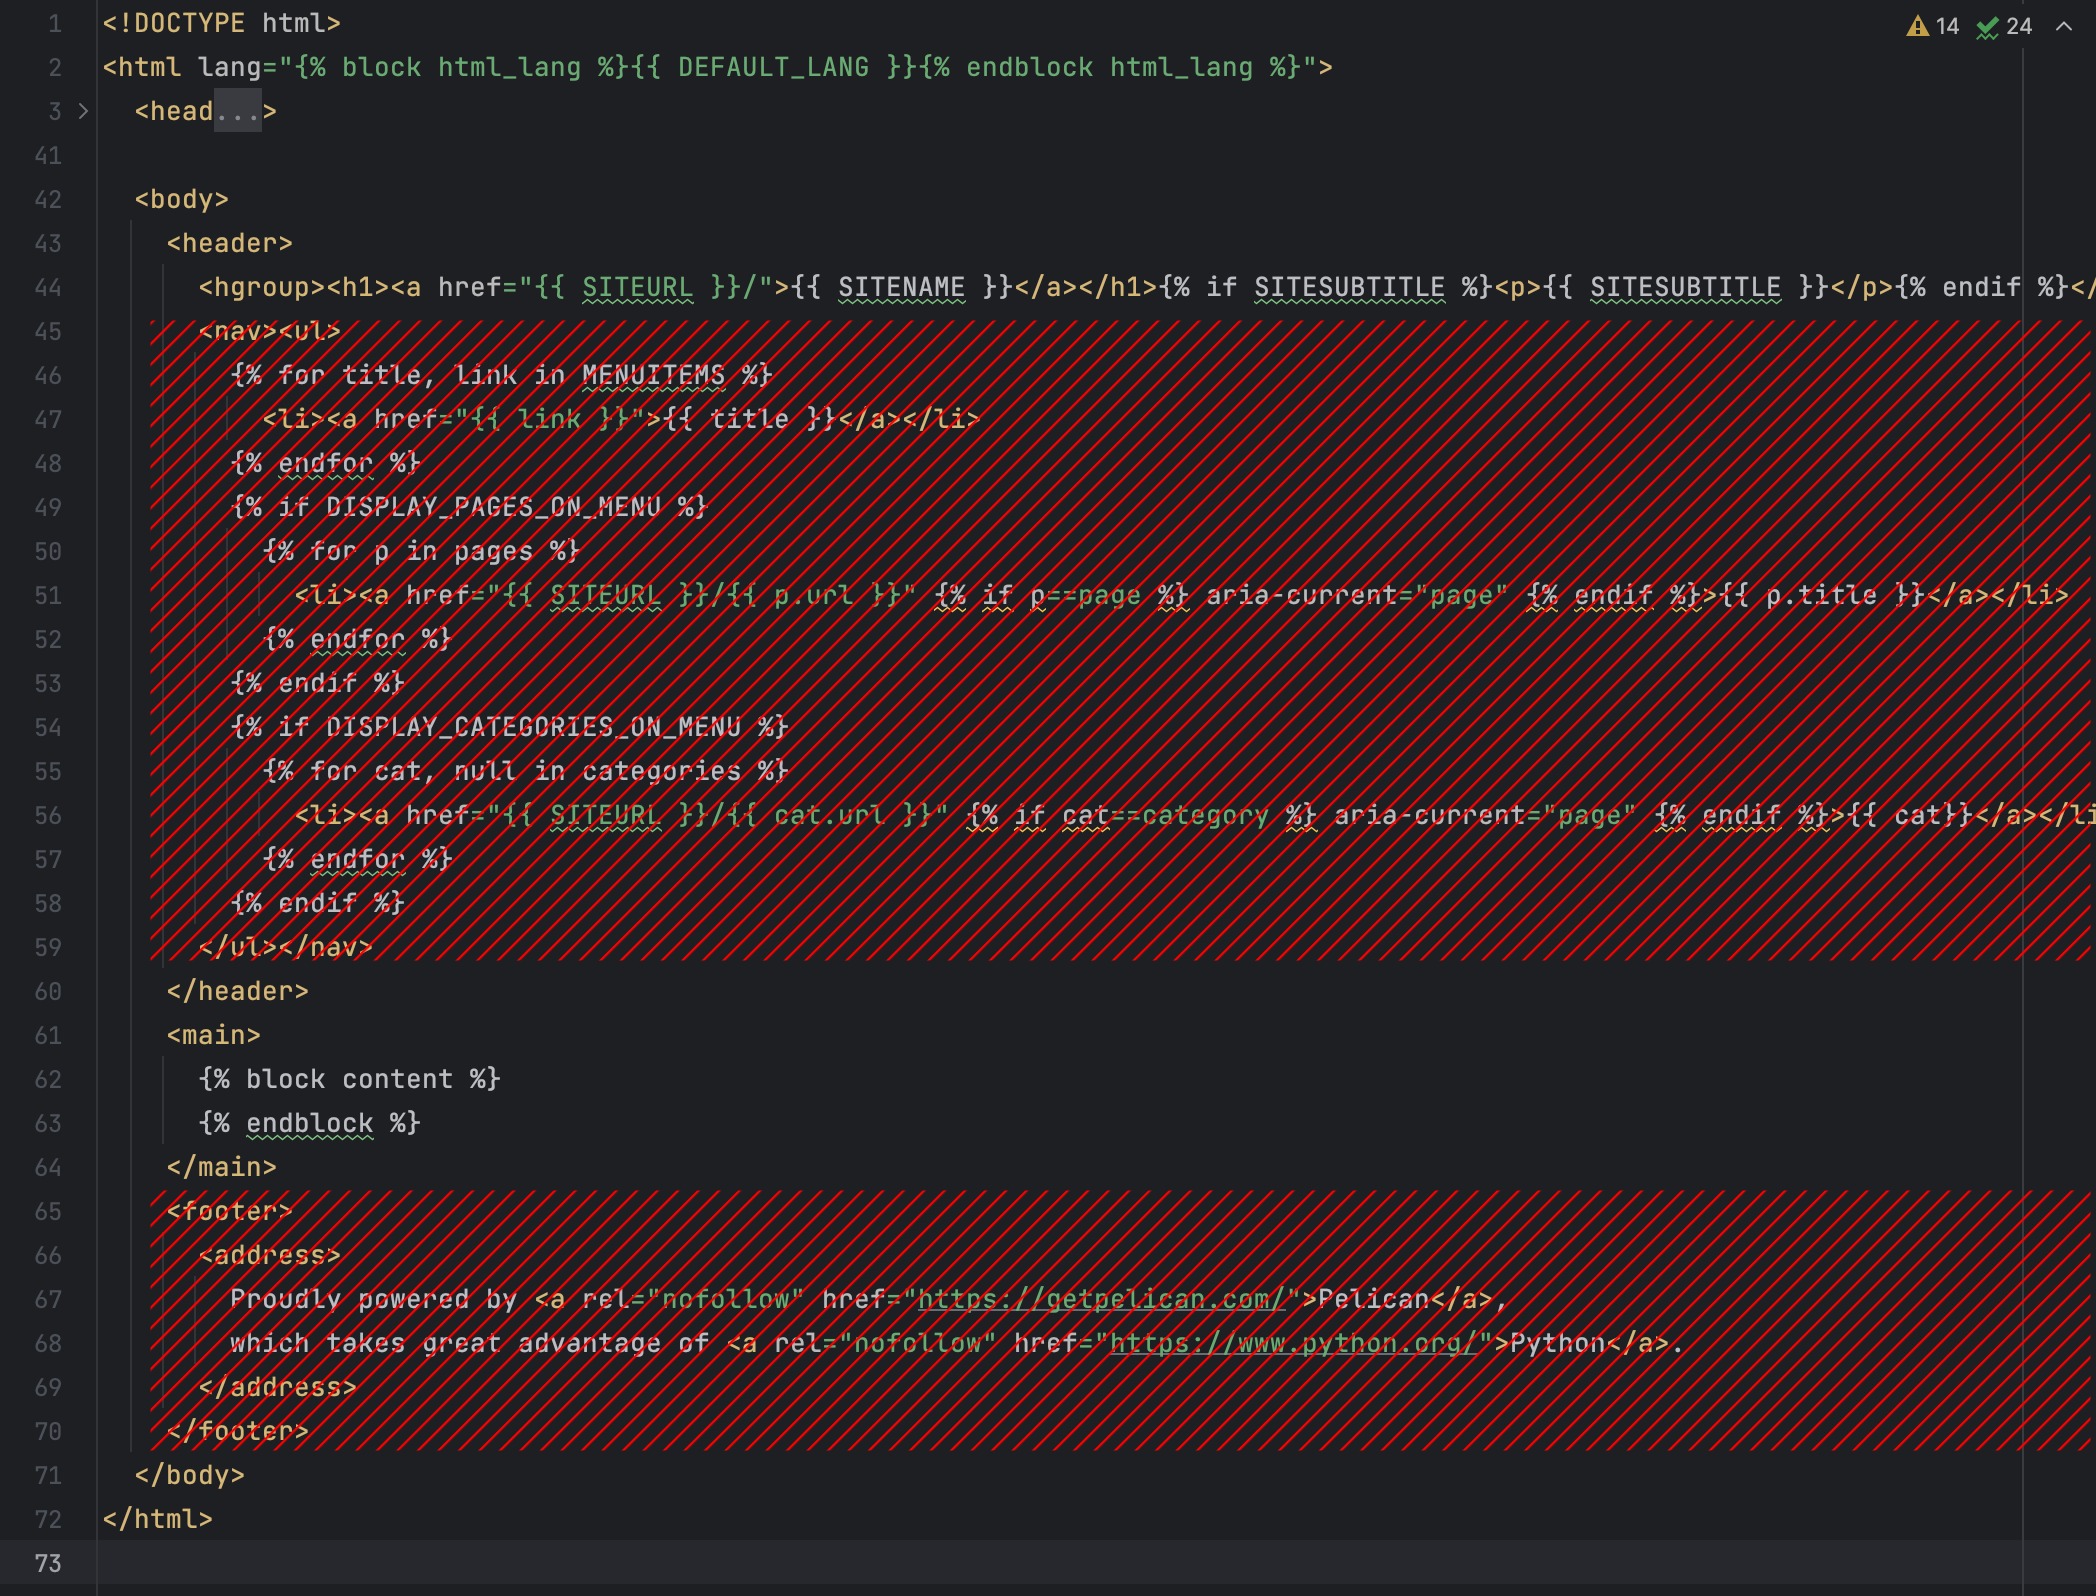Click the block content statement on line 62
This screenshot has width=2096, height=1596.
click(350, 1079)
